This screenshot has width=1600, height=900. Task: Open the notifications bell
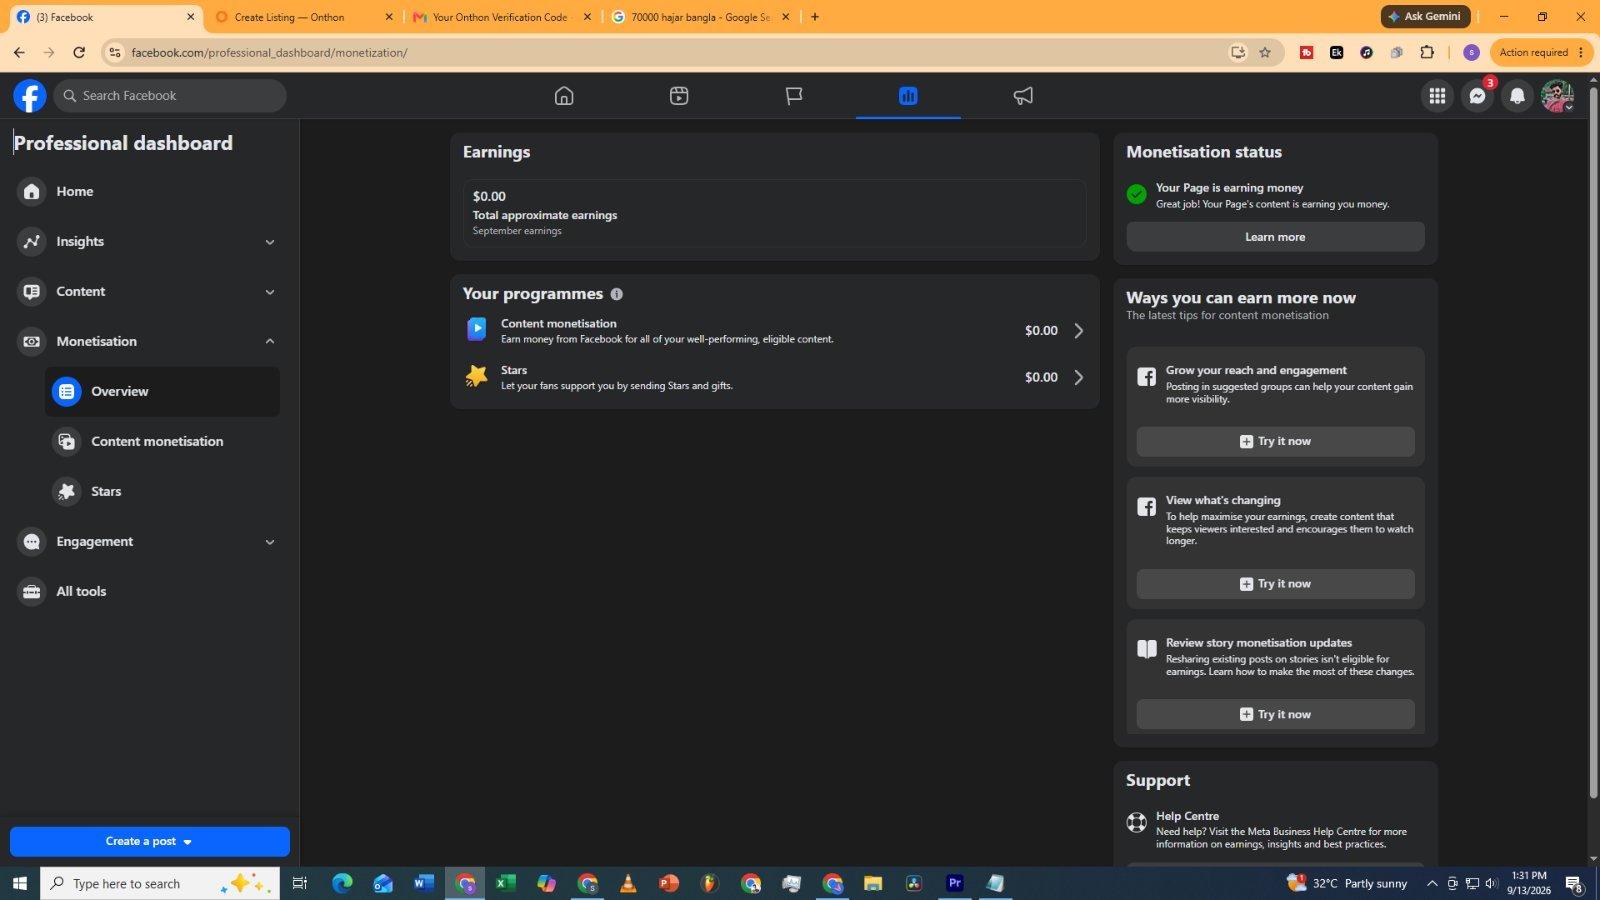(1517, 96)
